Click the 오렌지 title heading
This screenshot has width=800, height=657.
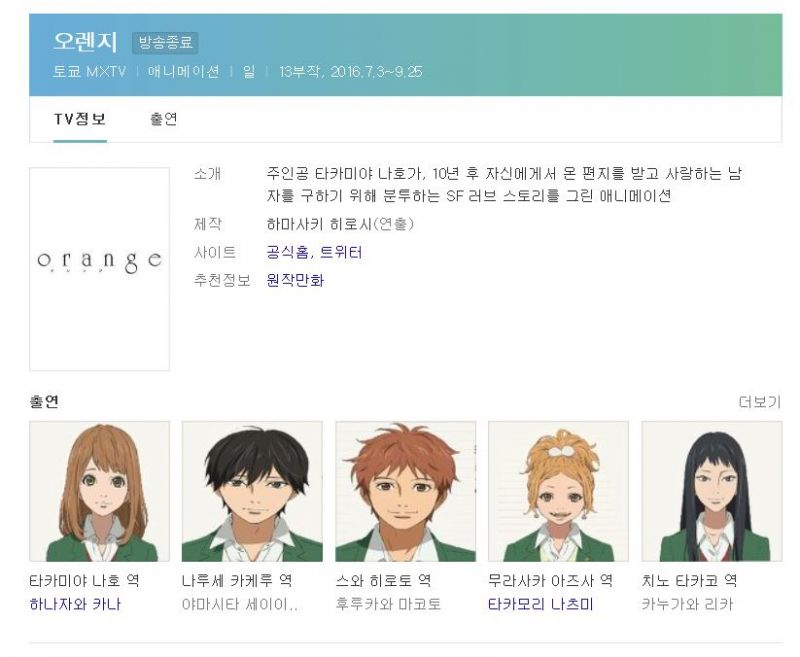click(85, 42)
